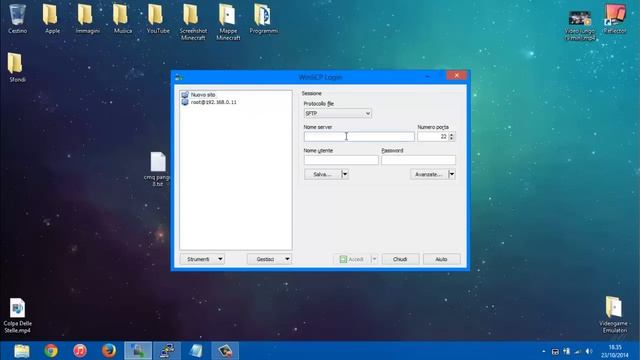The height and width of the screenshot is (360, 640).
Task: Click the network icon in system tray
Action: [x=578, y=351]
